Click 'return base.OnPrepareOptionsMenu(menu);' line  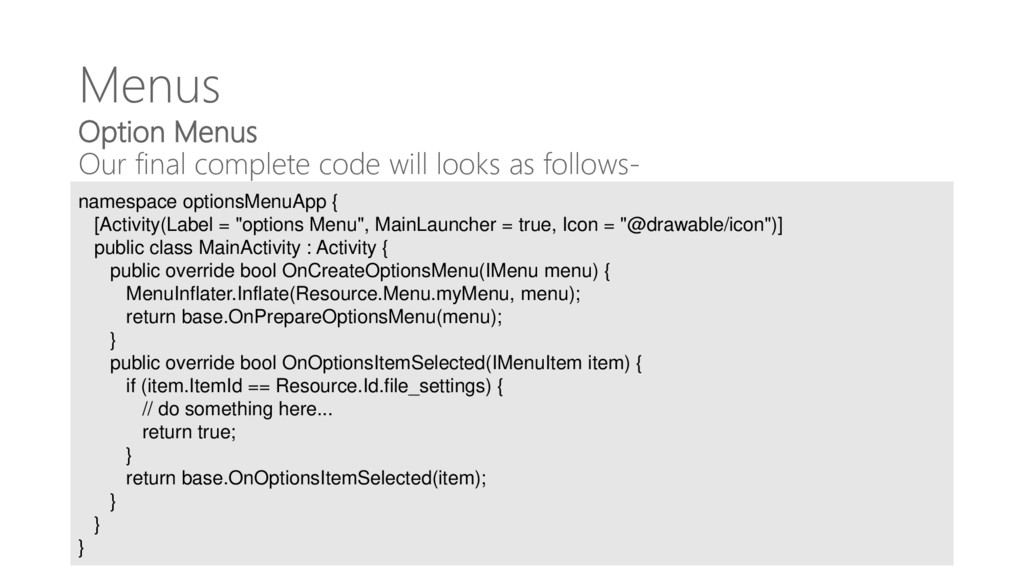[x=314, y=317]
